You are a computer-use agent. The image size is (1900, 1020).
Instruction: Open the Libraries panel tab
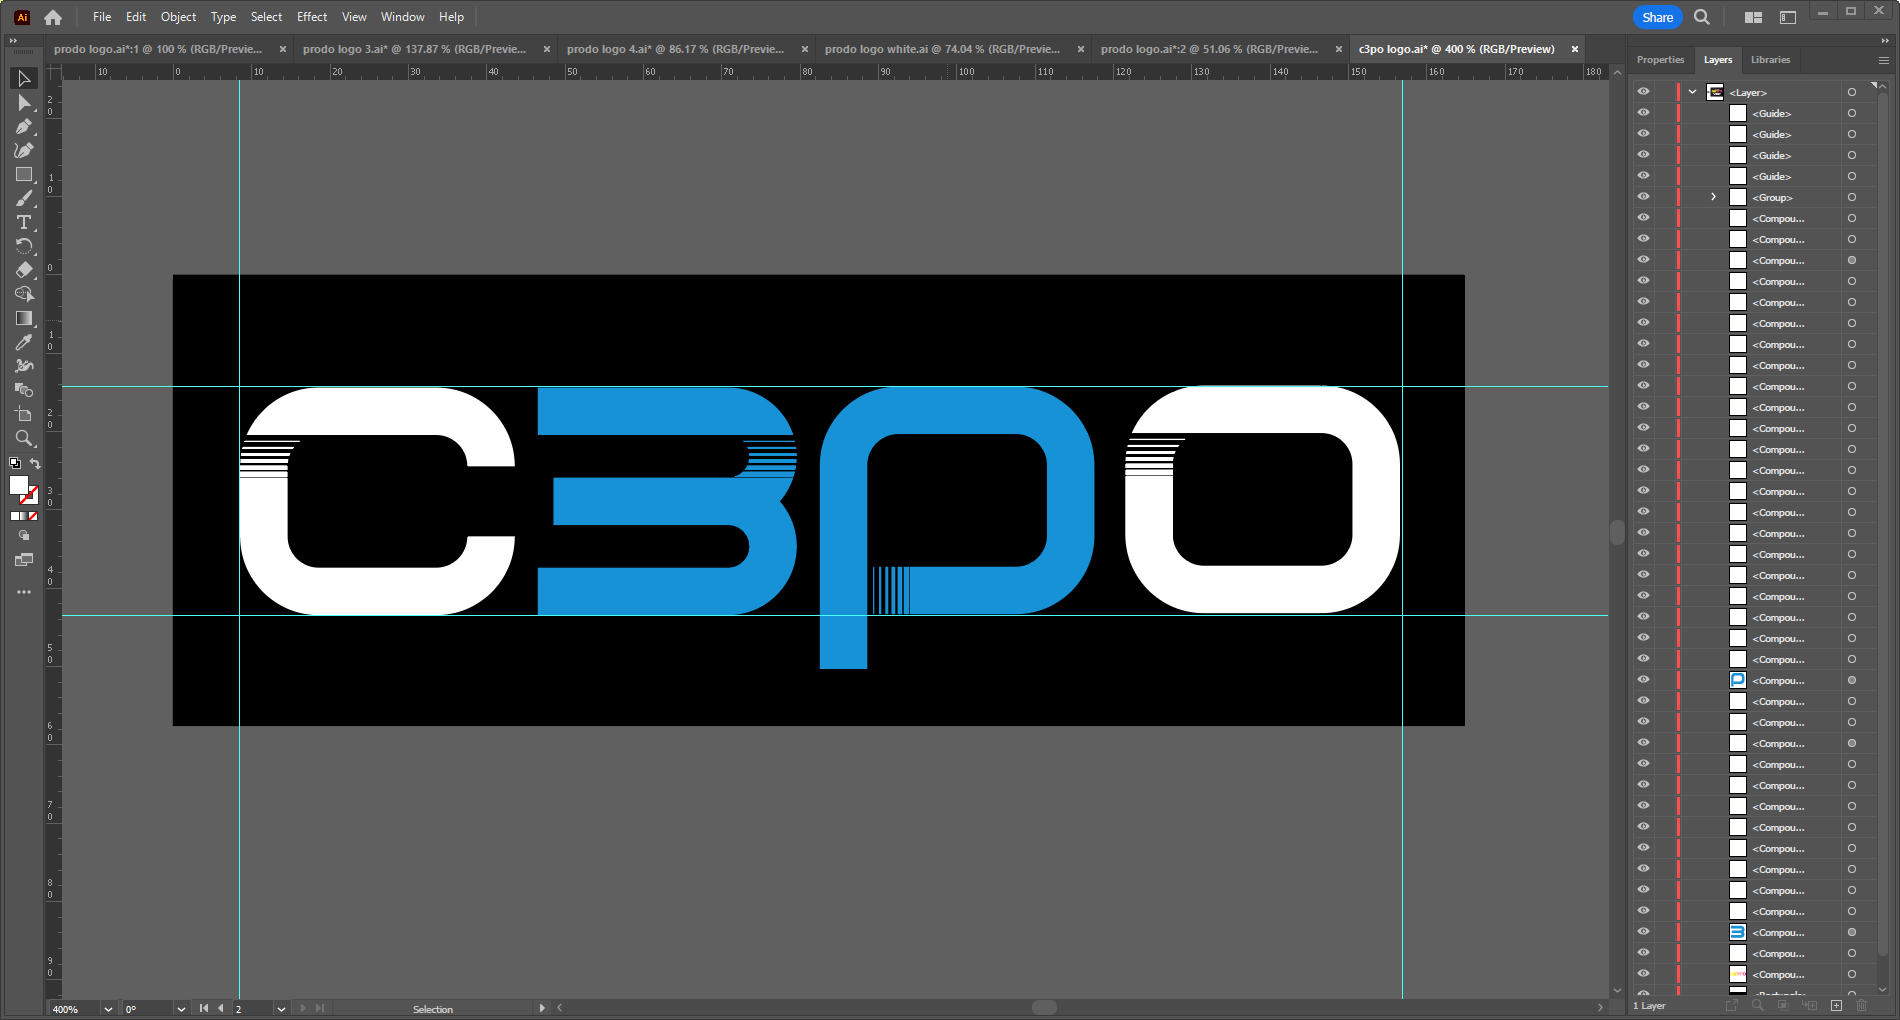[x=1770, y=60]
